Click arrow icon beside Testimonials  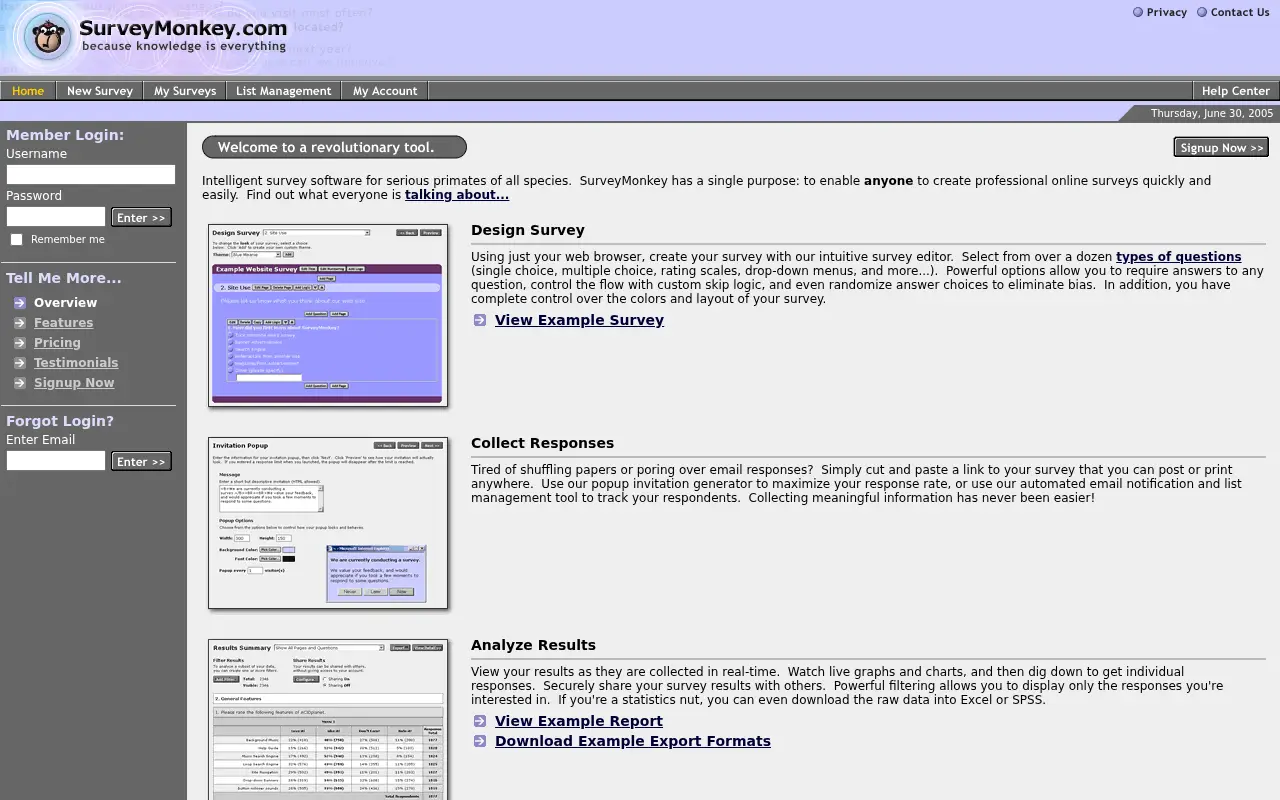(x=20, y=363)
